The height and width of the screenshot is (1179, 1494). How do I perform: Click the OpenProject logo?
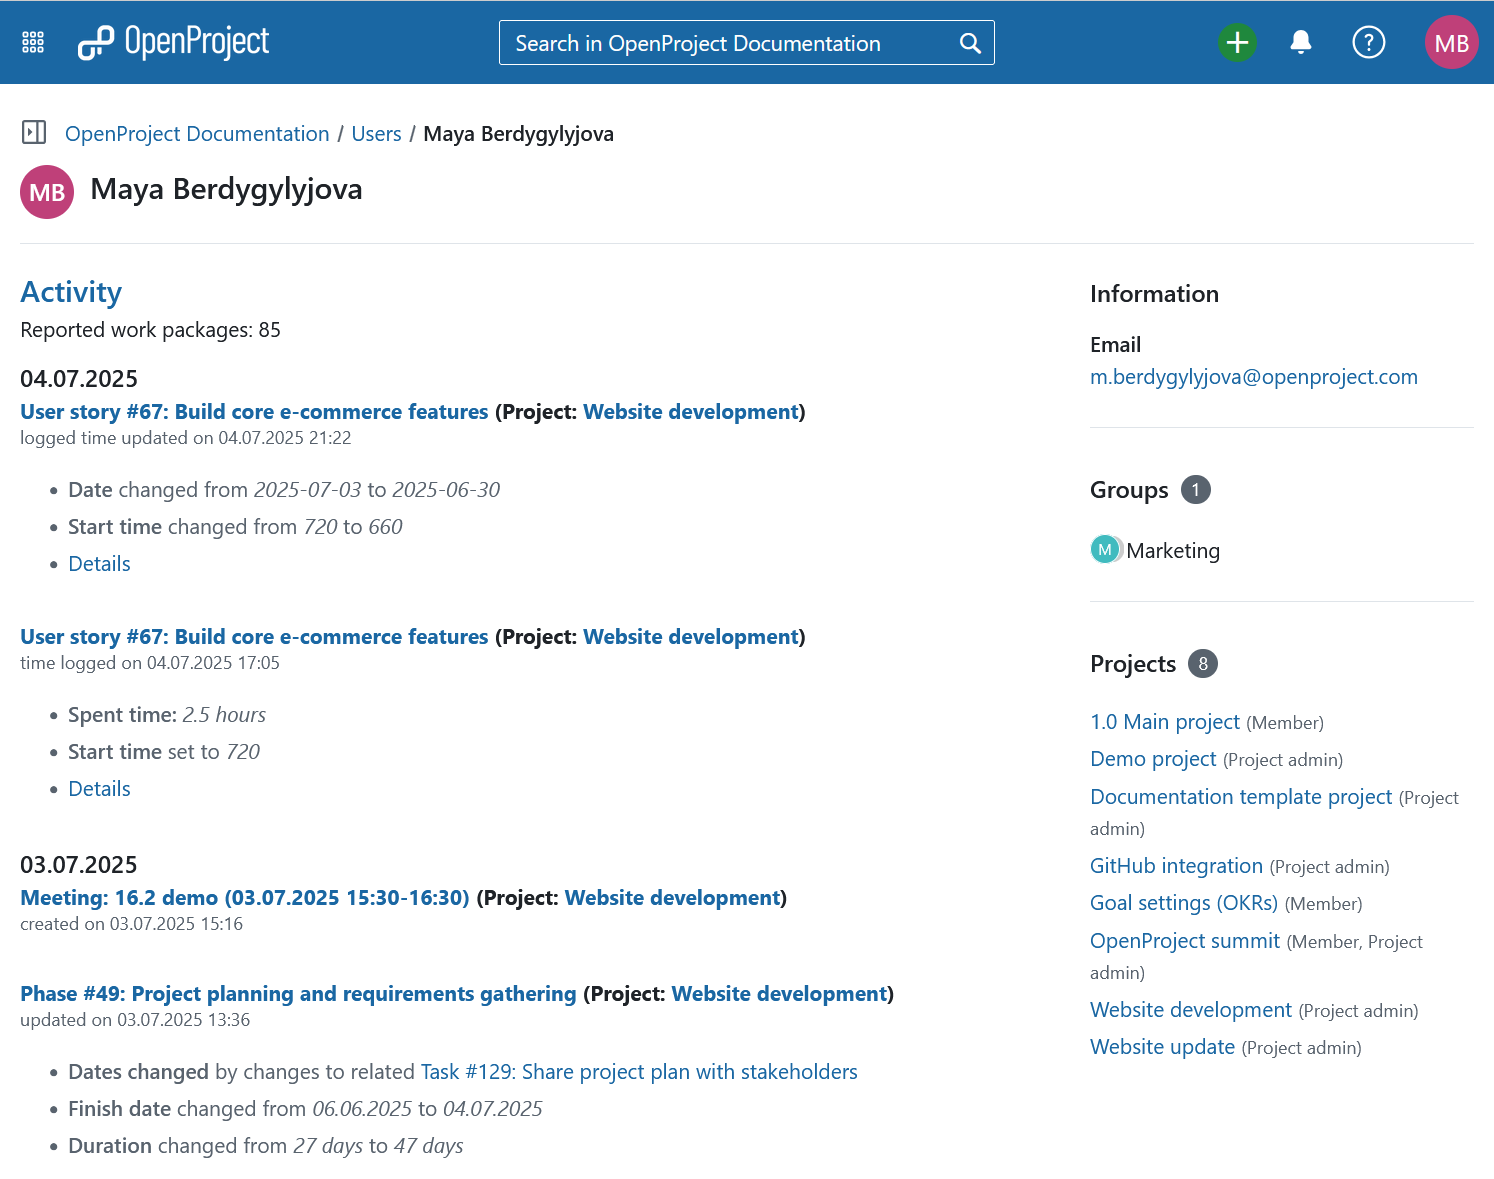[174, 42]
